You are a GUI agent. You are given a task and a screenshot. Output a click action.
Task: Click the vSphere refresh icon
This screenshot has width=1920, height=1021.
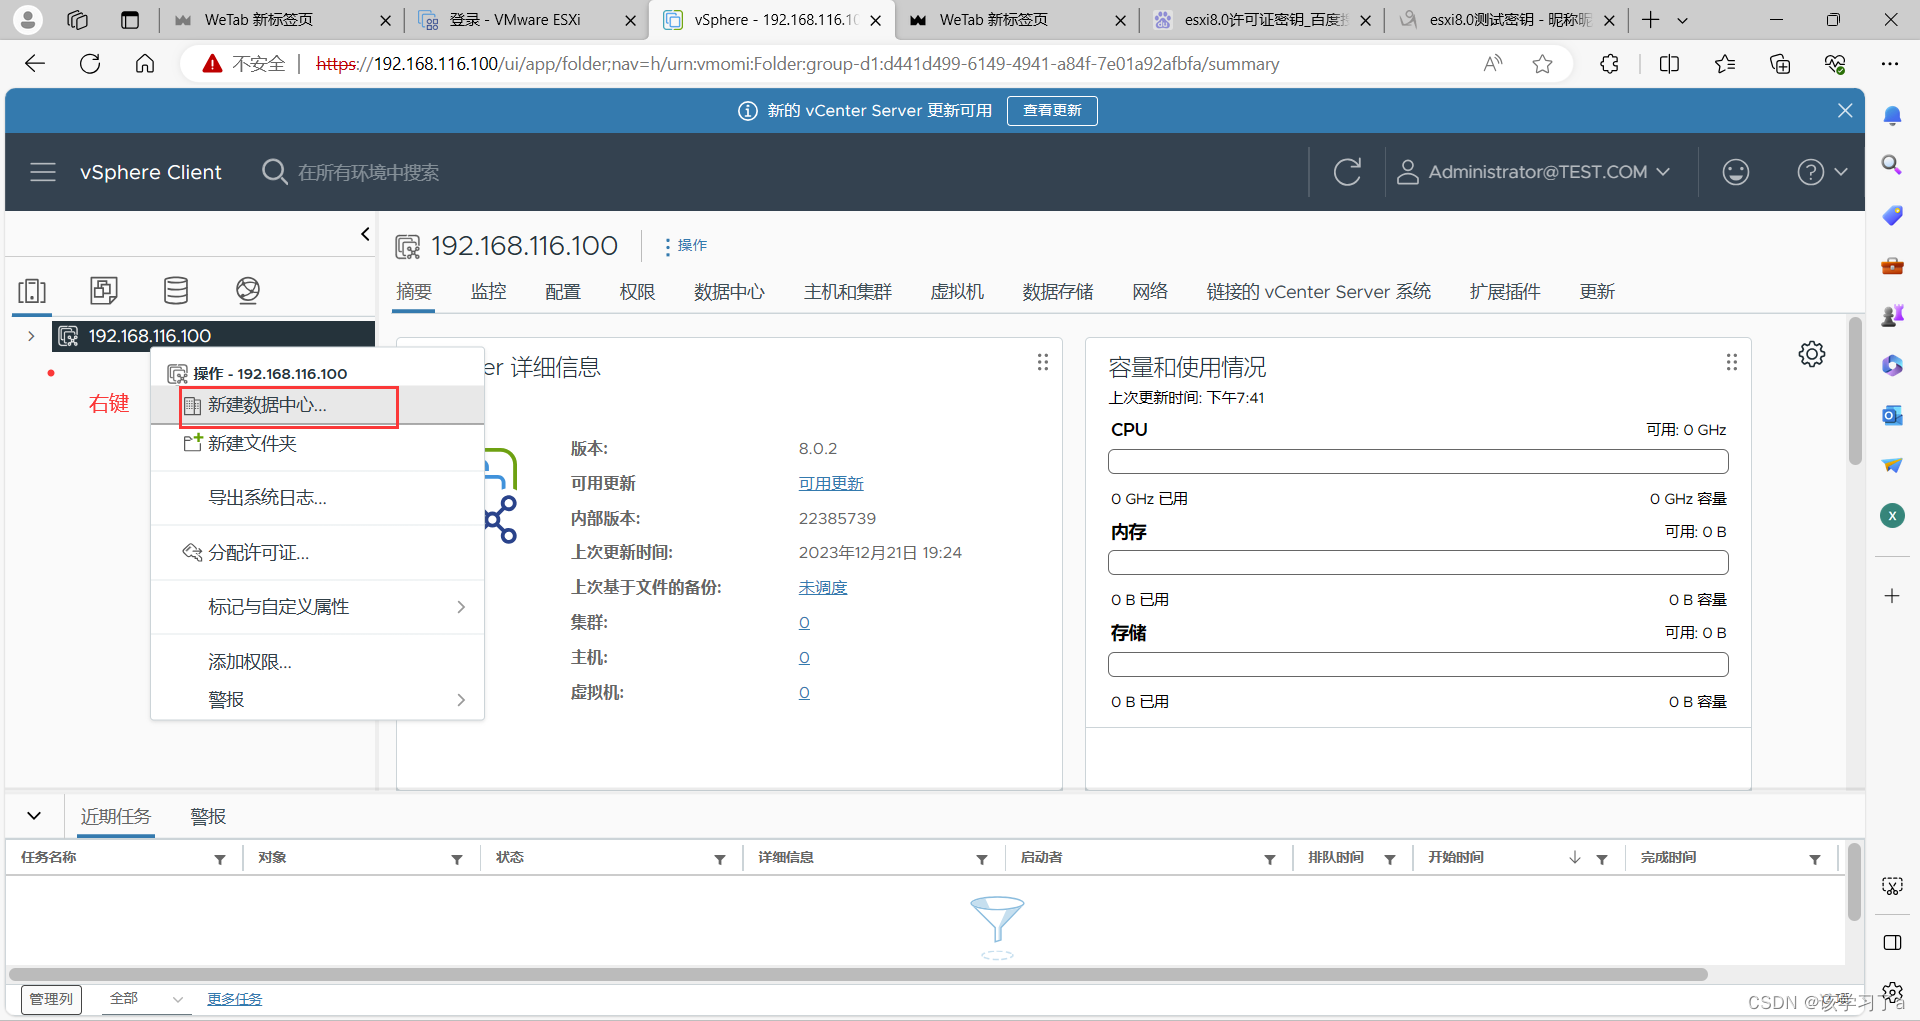[1347, 172]
